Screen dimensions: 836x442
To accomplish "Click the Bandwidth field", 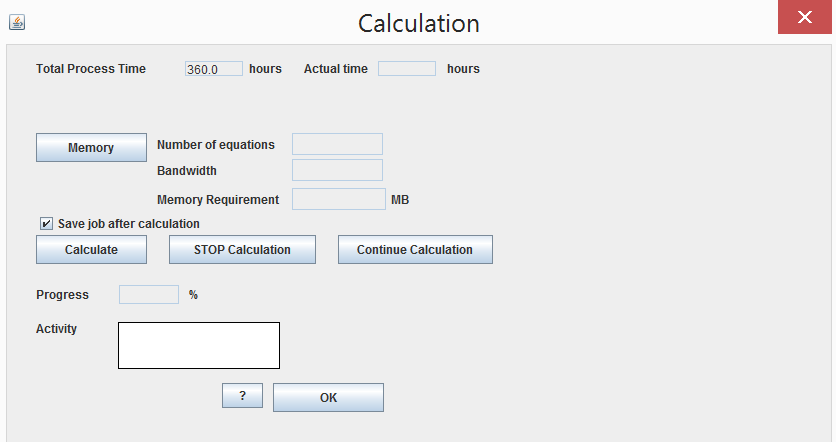I will click(337, 170).
